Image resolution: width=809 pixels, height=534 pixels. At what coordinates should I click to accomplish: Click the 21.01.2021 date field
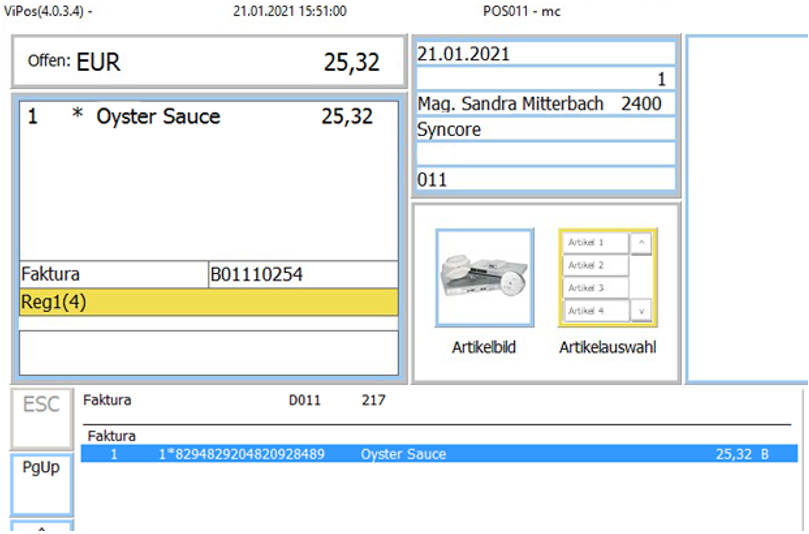pyautogui.click(x=545, y=55)
